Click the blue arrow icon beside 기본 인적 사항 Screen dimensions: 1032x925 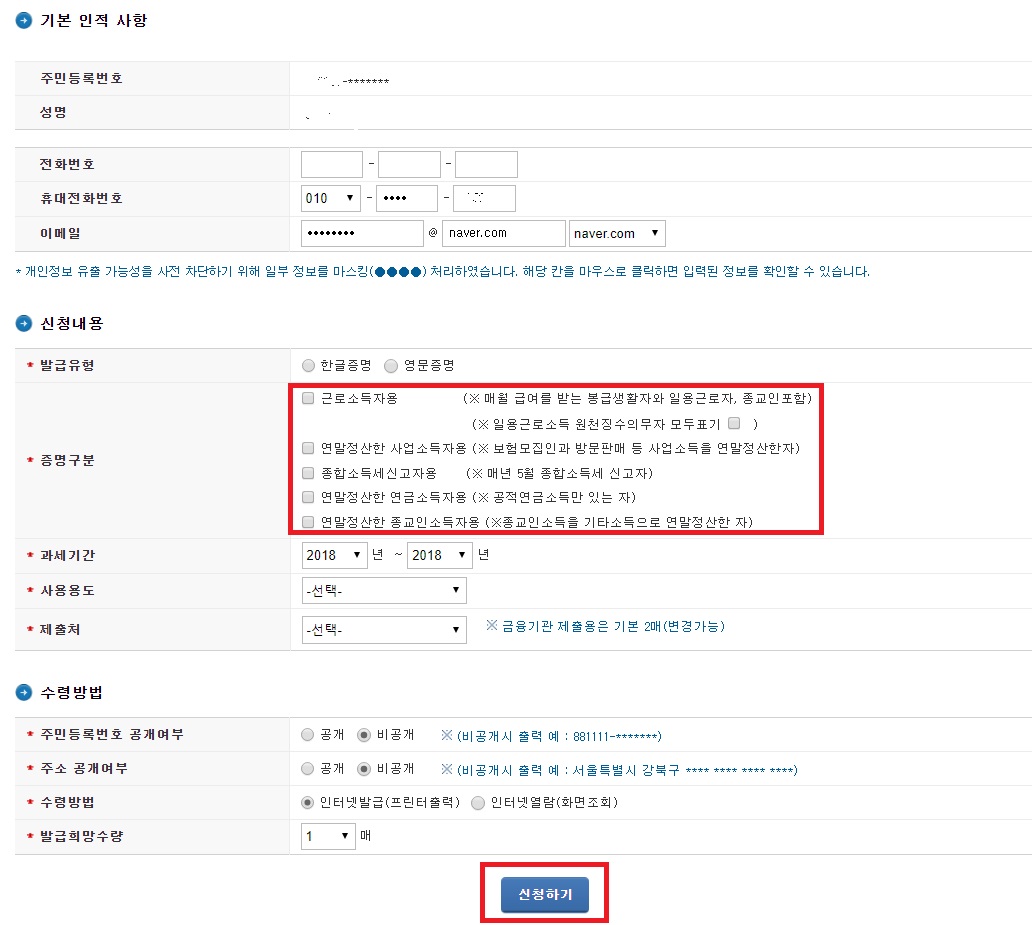(x=24, y=21)
